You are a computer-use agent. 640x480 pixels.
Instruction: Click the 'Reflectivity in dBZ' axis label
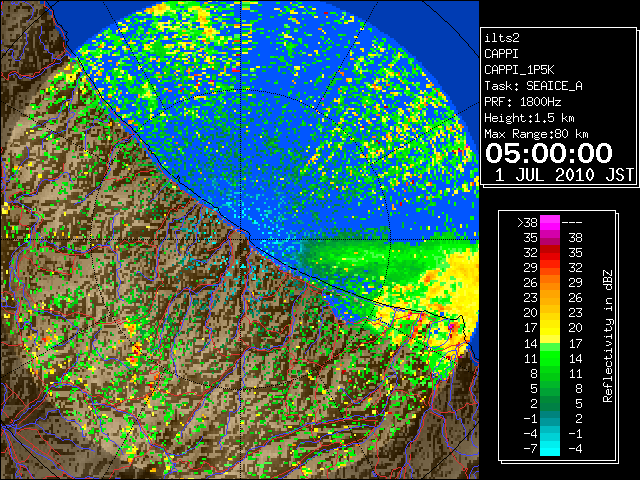point(608,336)
